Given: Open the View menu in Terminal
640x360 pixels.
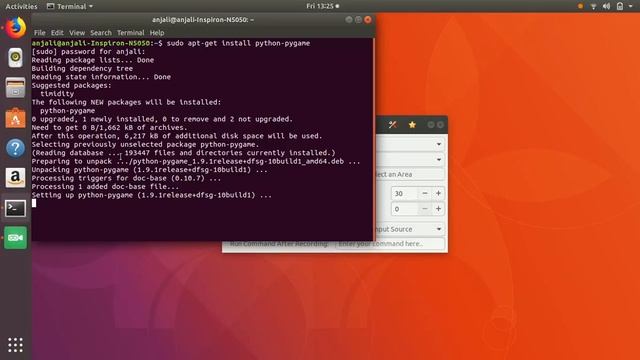Looking at the screenshot, I should pyautogui.click(x=77, y=33).
